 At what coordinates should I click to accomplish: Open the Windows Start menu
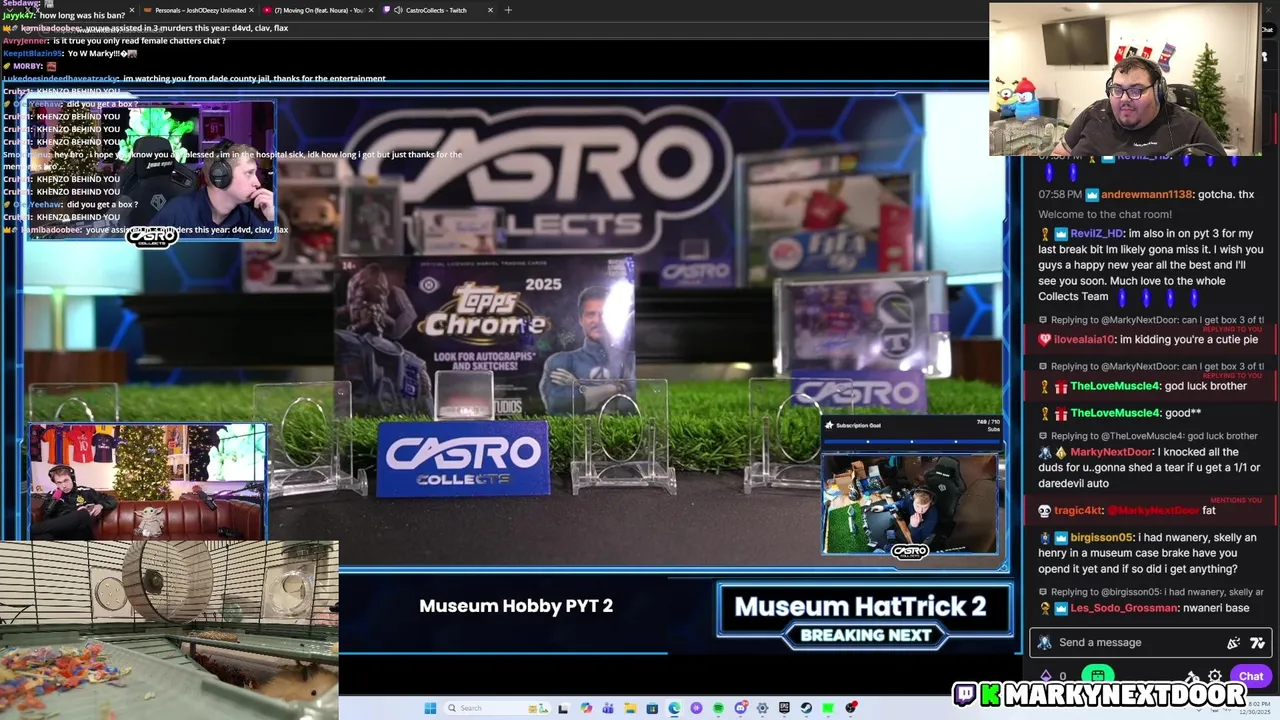click(430, 708)
